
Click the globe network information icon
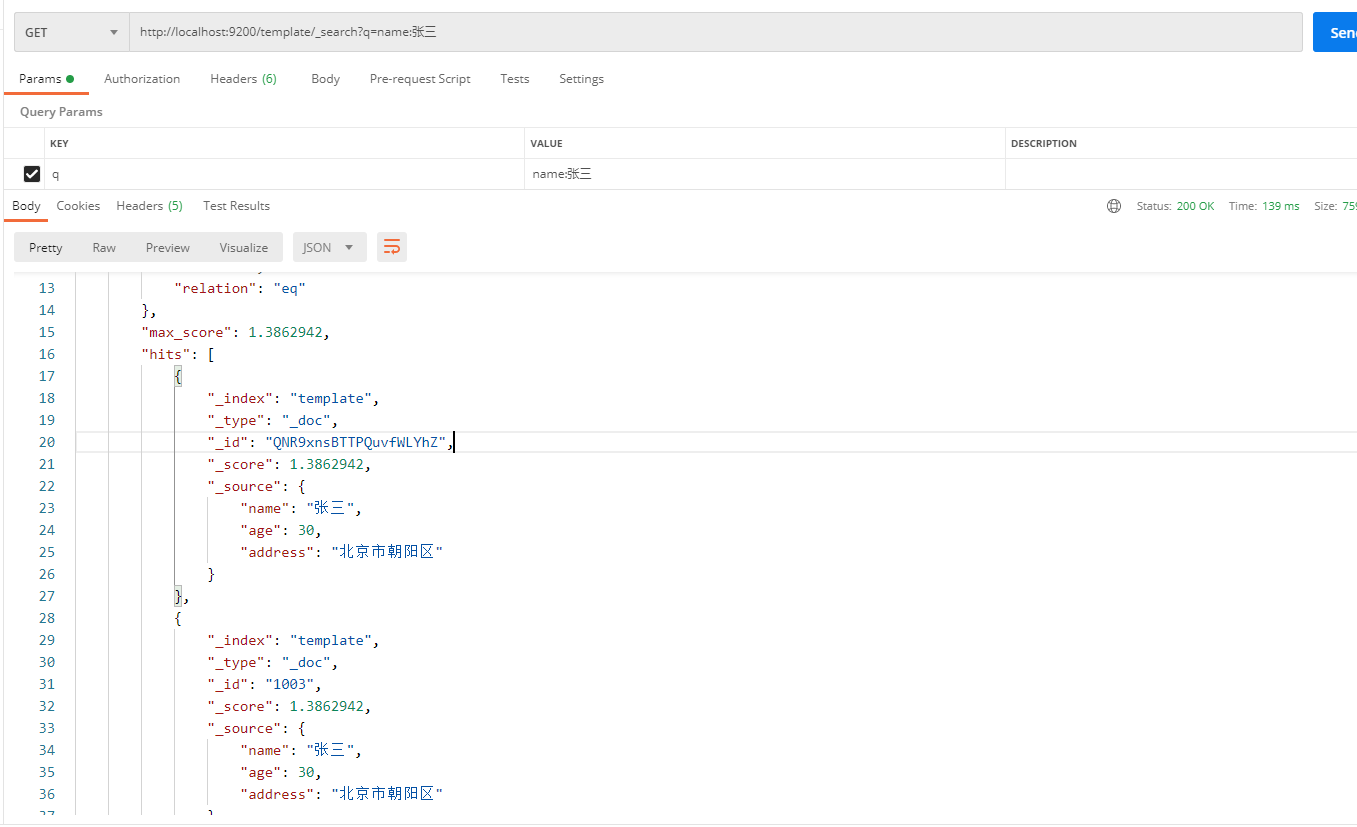pyautogui.click(x=1114, y=206)
